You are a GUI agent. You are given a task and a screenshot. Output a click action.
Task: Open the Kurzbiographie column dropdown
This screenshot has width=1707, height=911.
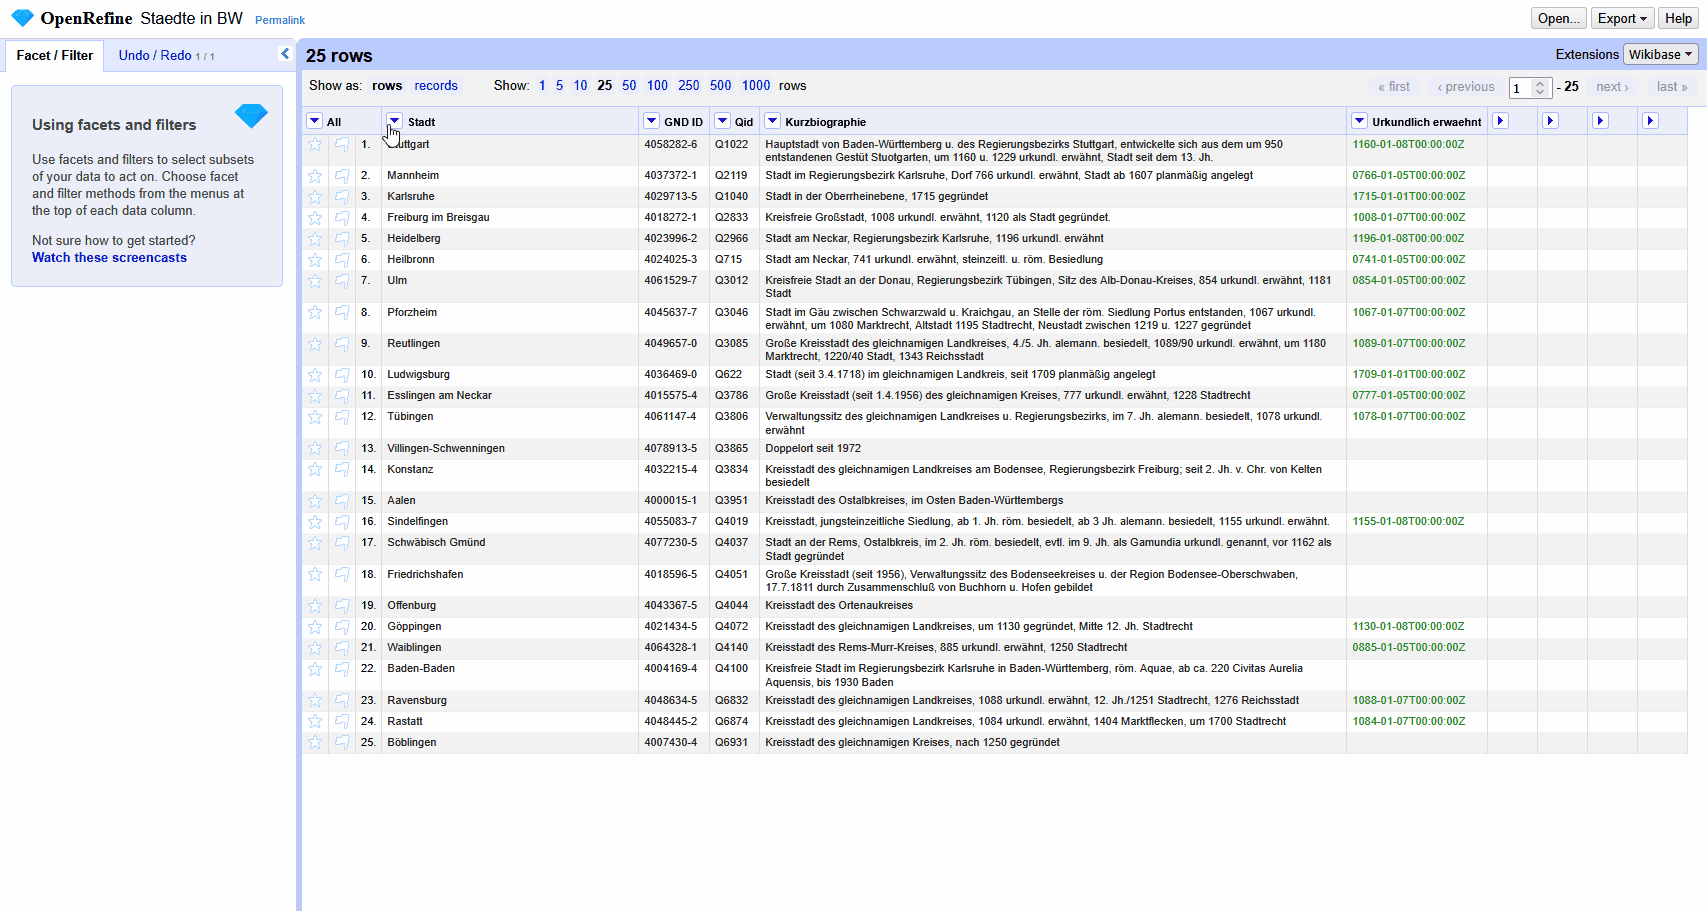tap(772, 120)
